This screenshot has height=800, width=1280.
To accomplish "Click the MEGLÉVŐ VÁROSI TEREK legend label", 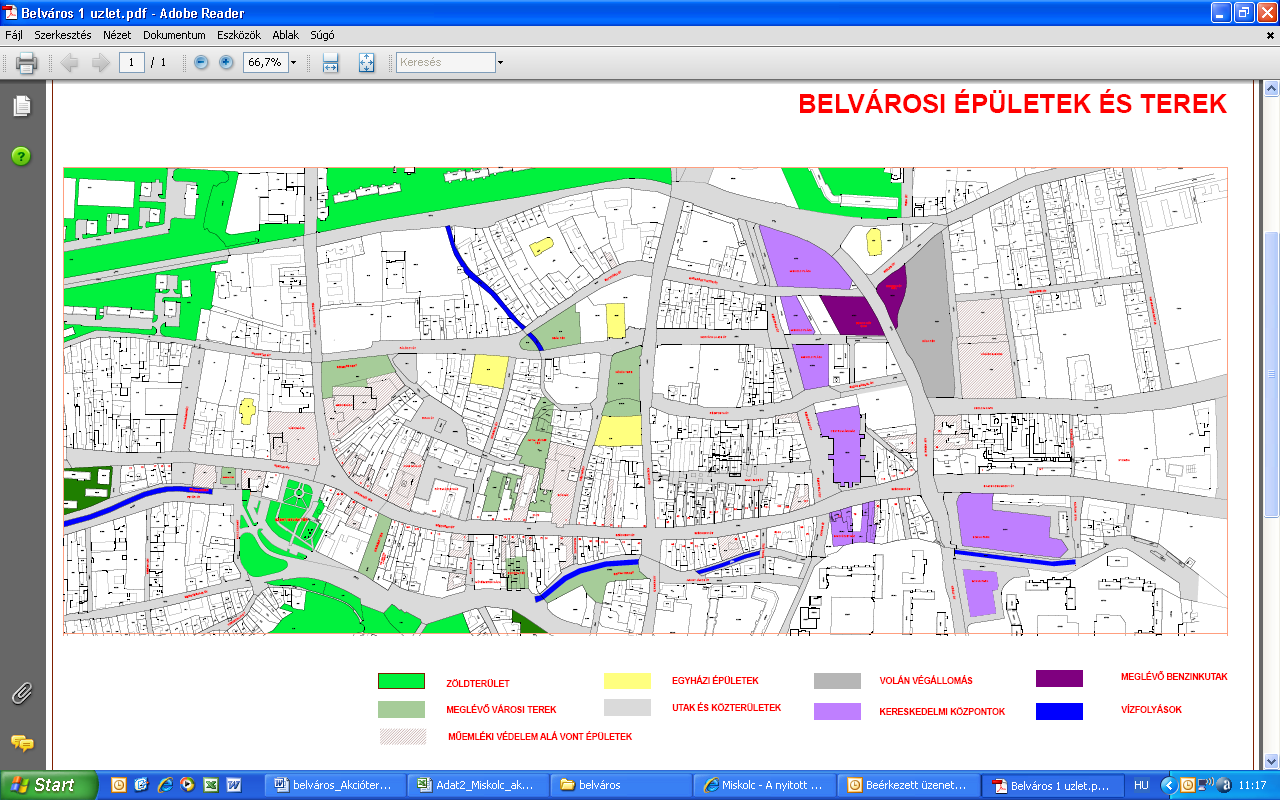I will pyautogui.click(x=501, y=710).
